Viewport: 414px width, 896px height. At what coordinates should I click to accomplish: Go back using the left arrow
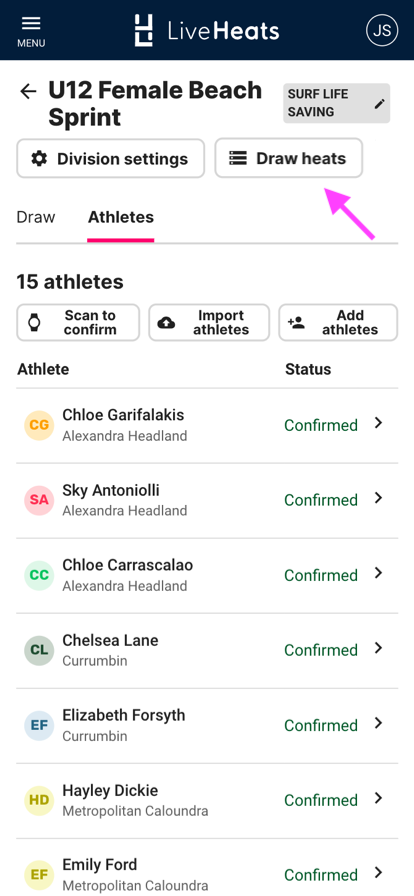click(28, 91)
